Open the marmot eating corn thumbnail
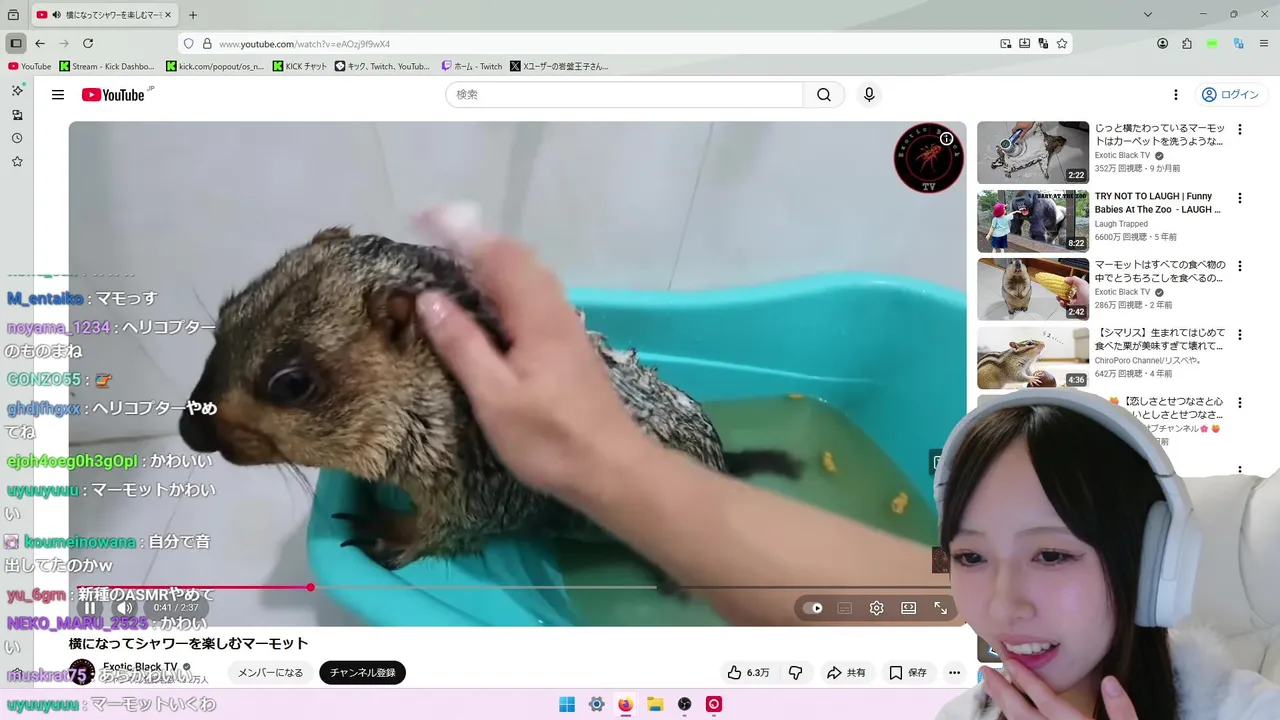 1033,289
